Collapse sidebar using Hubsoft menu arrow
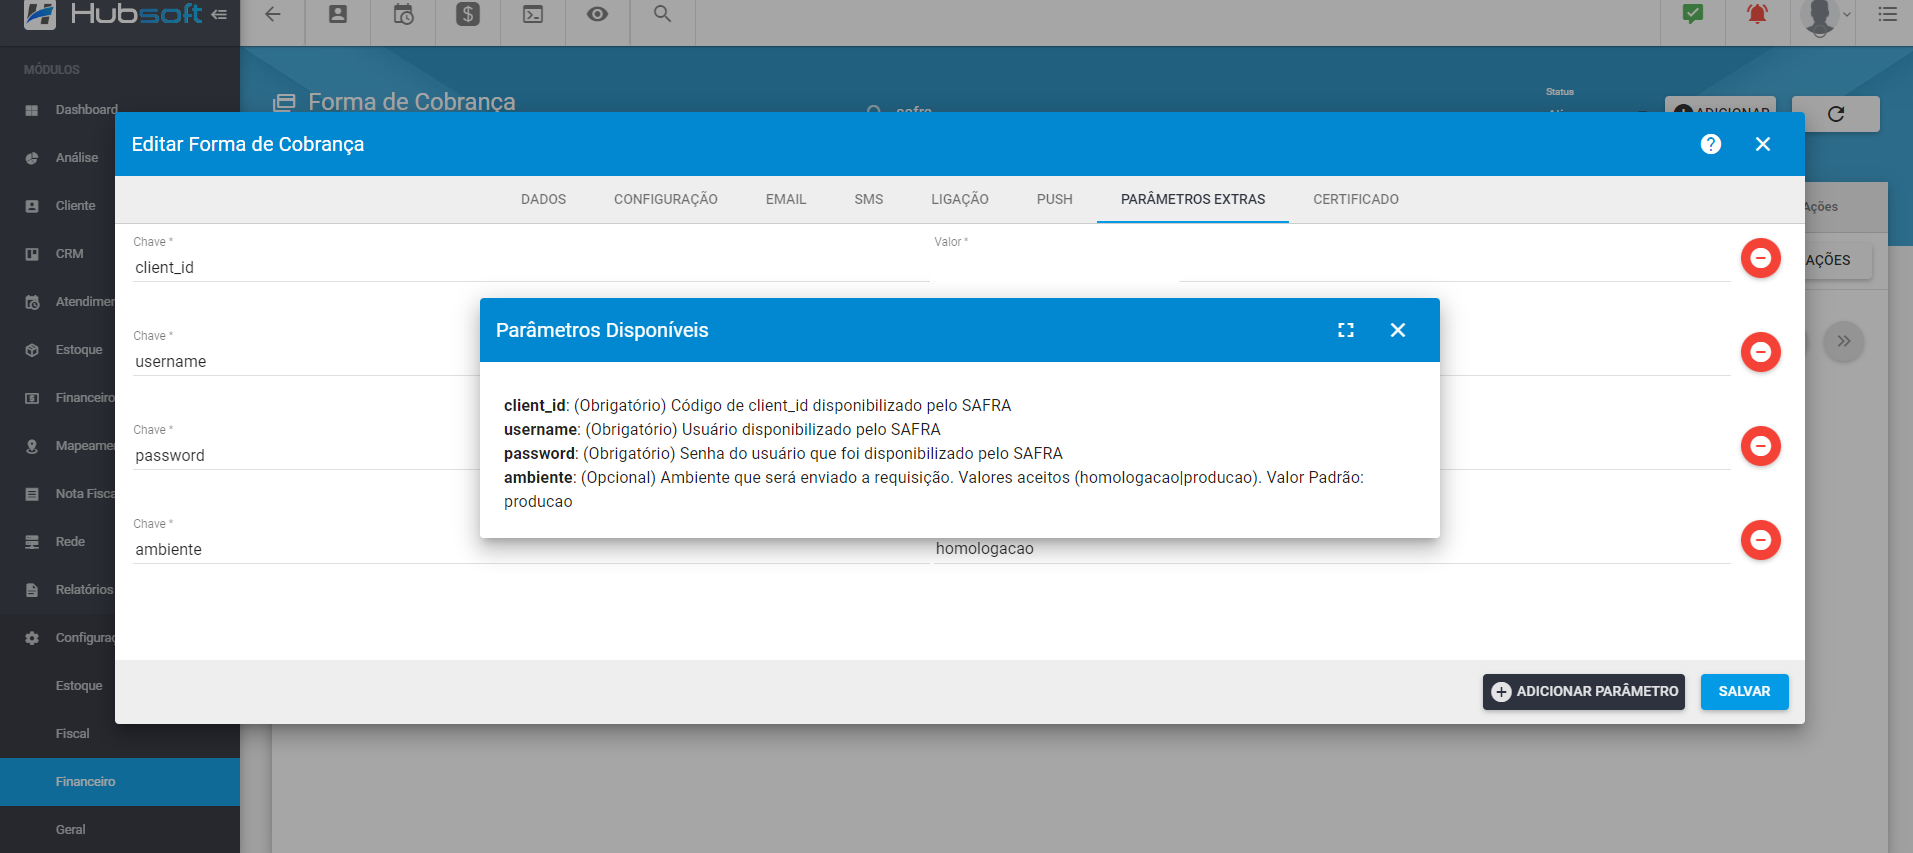The image size is (1913, 853). [x=219, y=14]
